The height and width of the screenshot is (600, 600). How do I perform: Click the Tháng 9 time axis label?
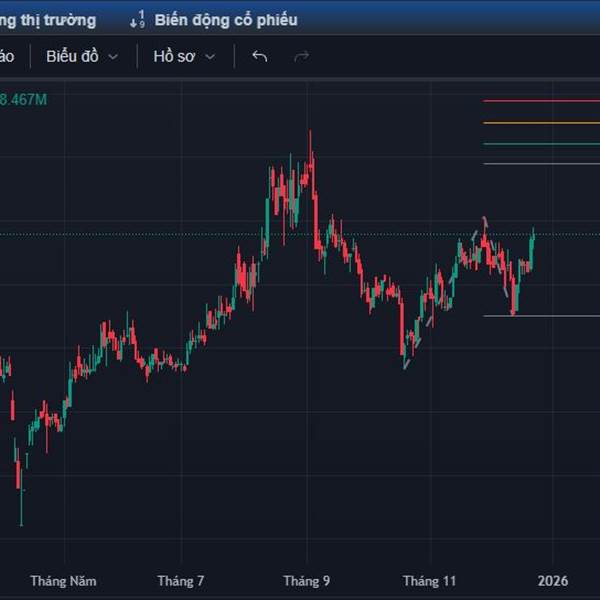coord(306,581)
